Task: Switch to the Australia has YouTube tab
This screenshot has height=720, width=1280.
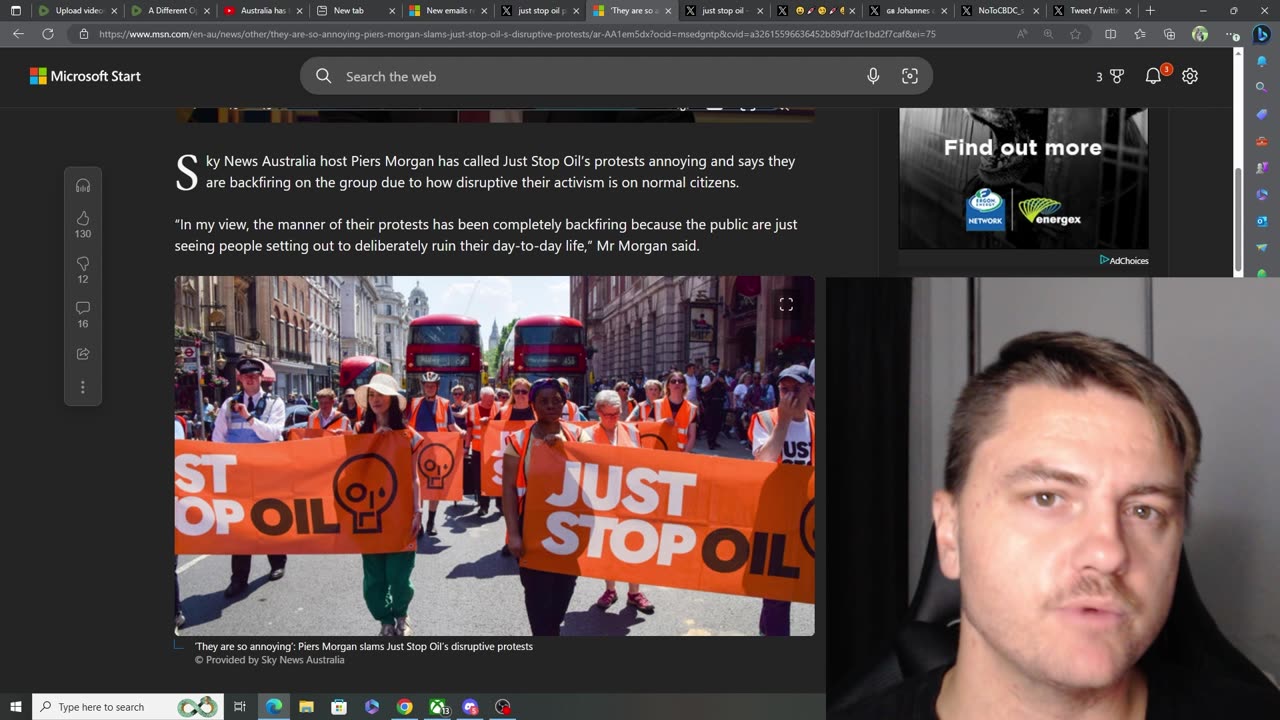Action: tap(263, 10)
